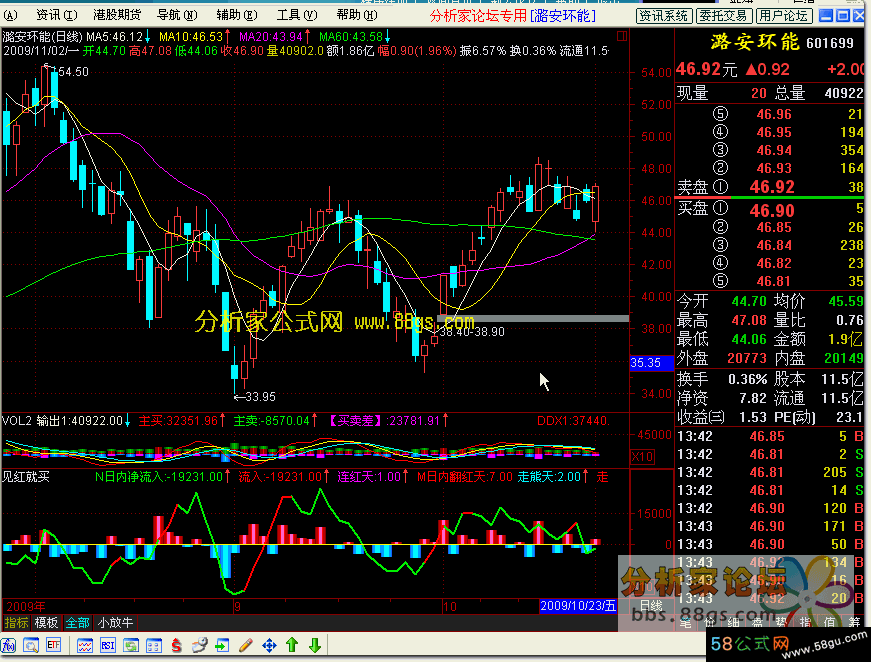Click the blue four-way move arrows icon
871x662 pixels.
click(x=269, y=645)
